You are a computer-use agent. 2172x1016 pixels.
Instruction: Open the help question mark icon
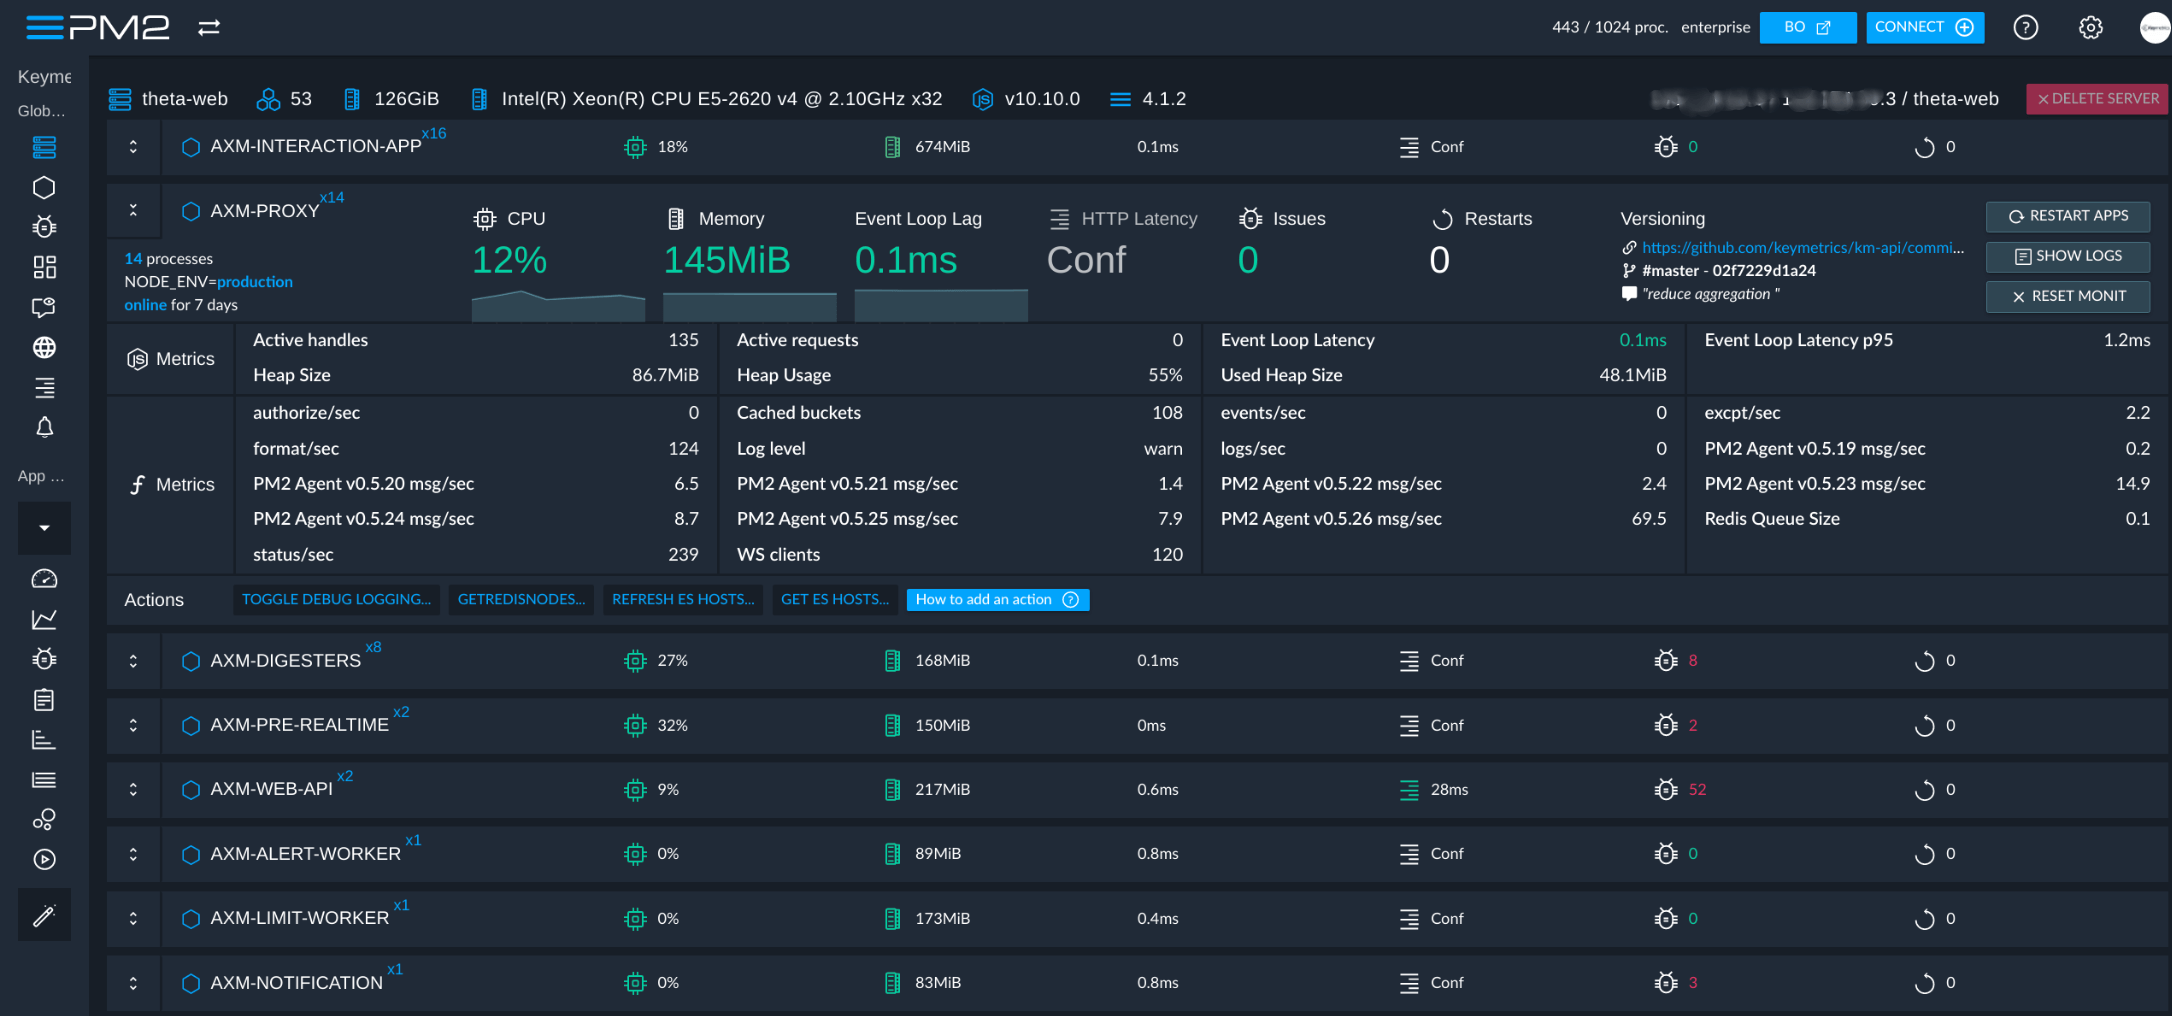point(2026,27)
